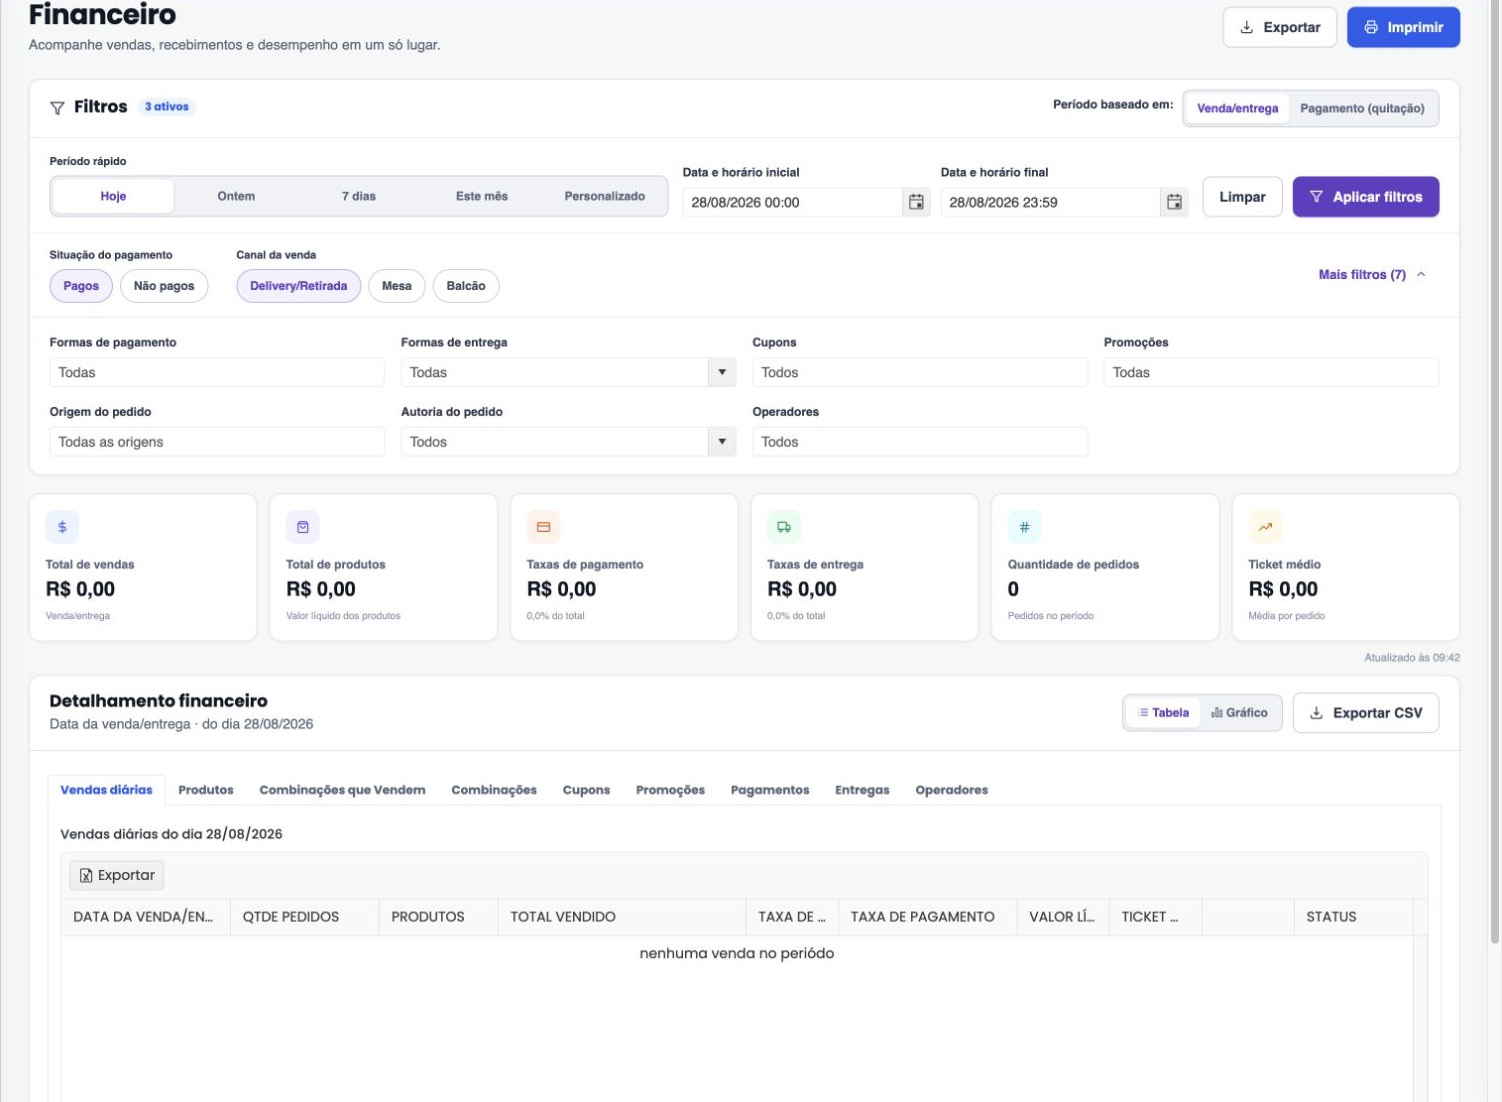Switch to Combinações que Vendem tab

pyautogui.click(x=342, y=790)
